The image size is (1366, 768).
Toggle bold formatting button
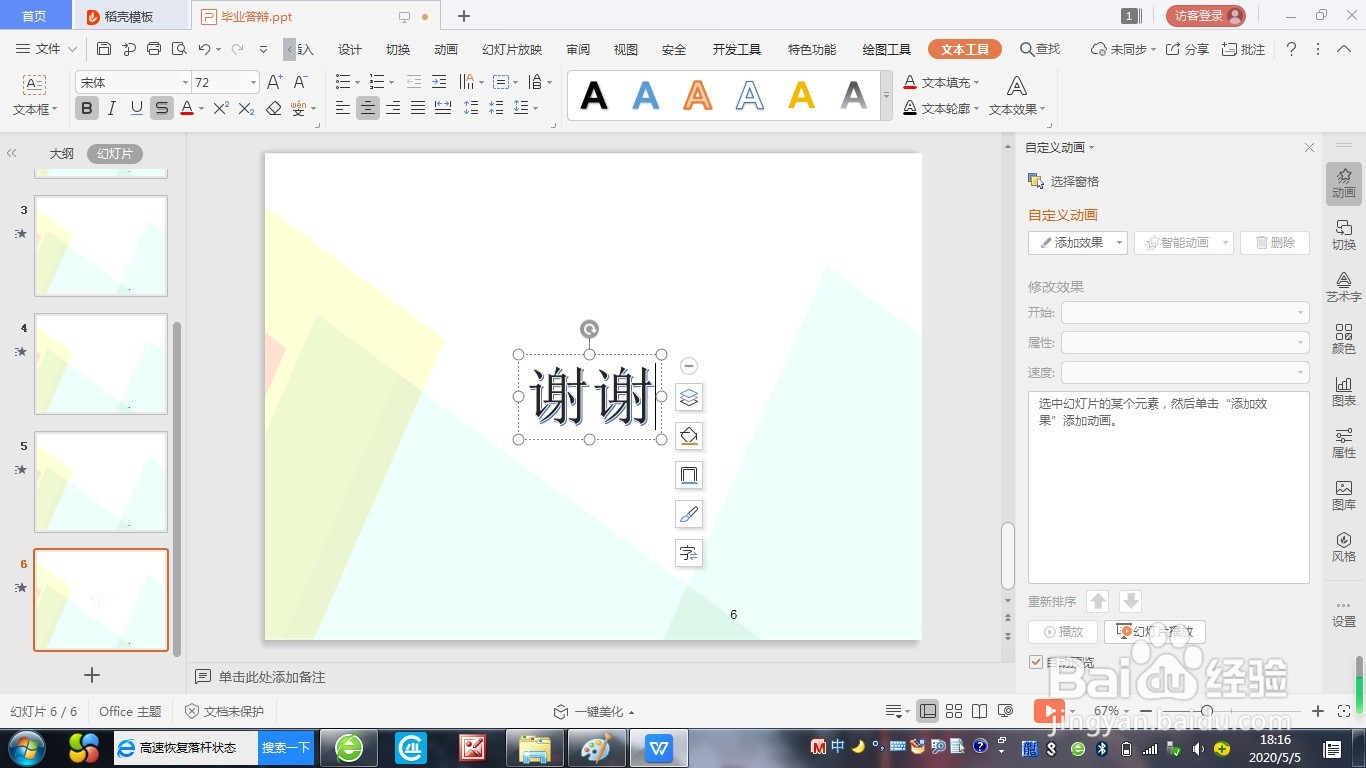[87, 108]
